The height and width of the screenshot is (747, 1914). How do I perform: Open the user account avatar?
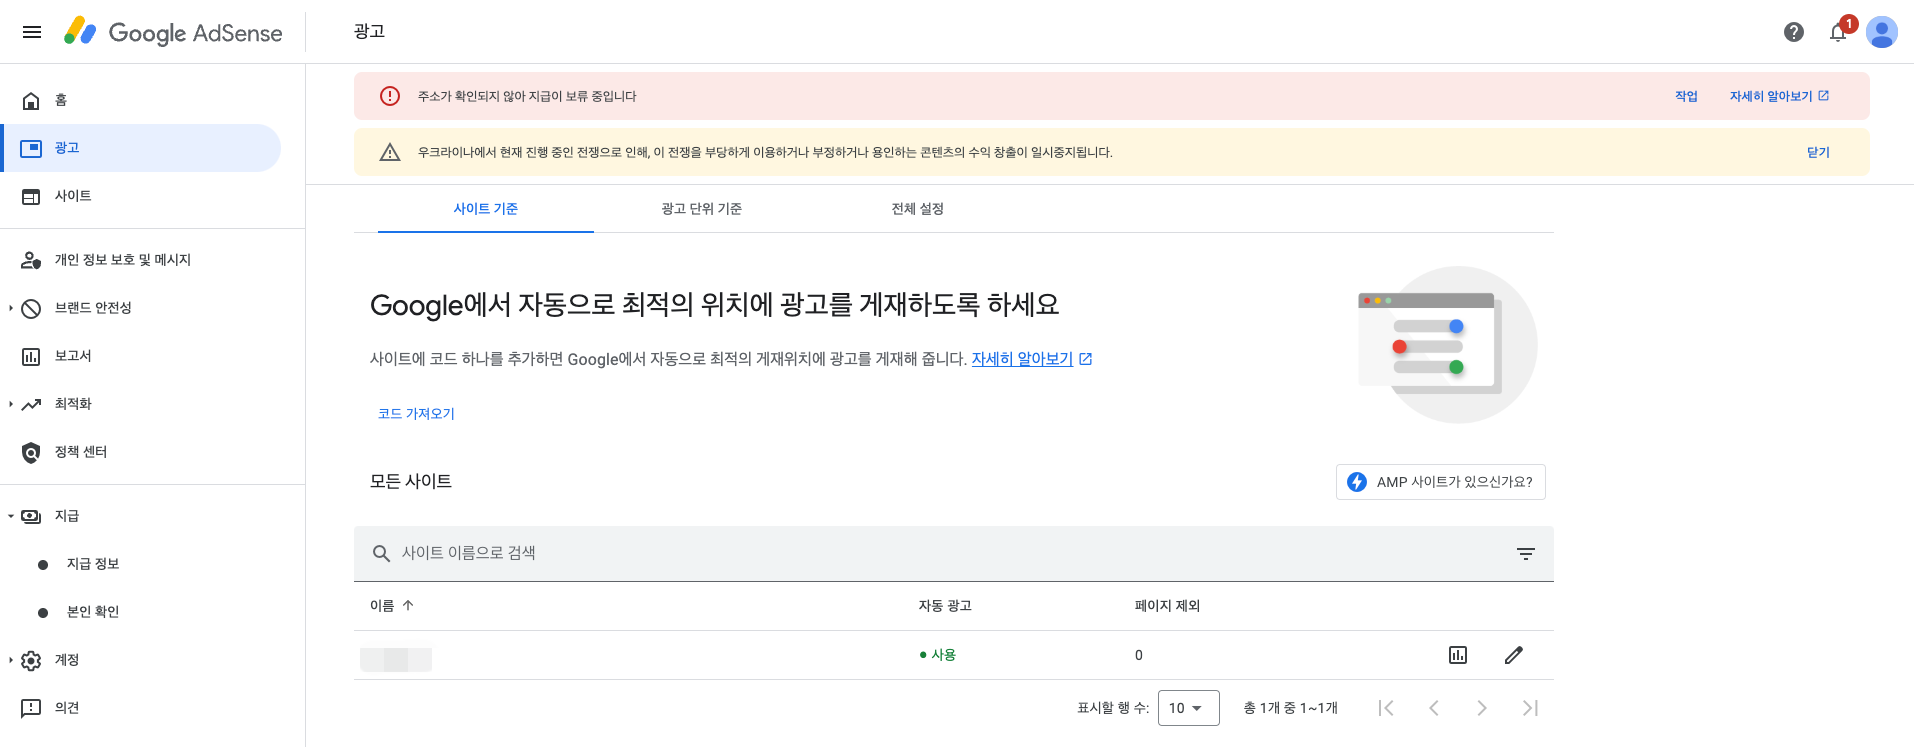[x=1882, y=32]
